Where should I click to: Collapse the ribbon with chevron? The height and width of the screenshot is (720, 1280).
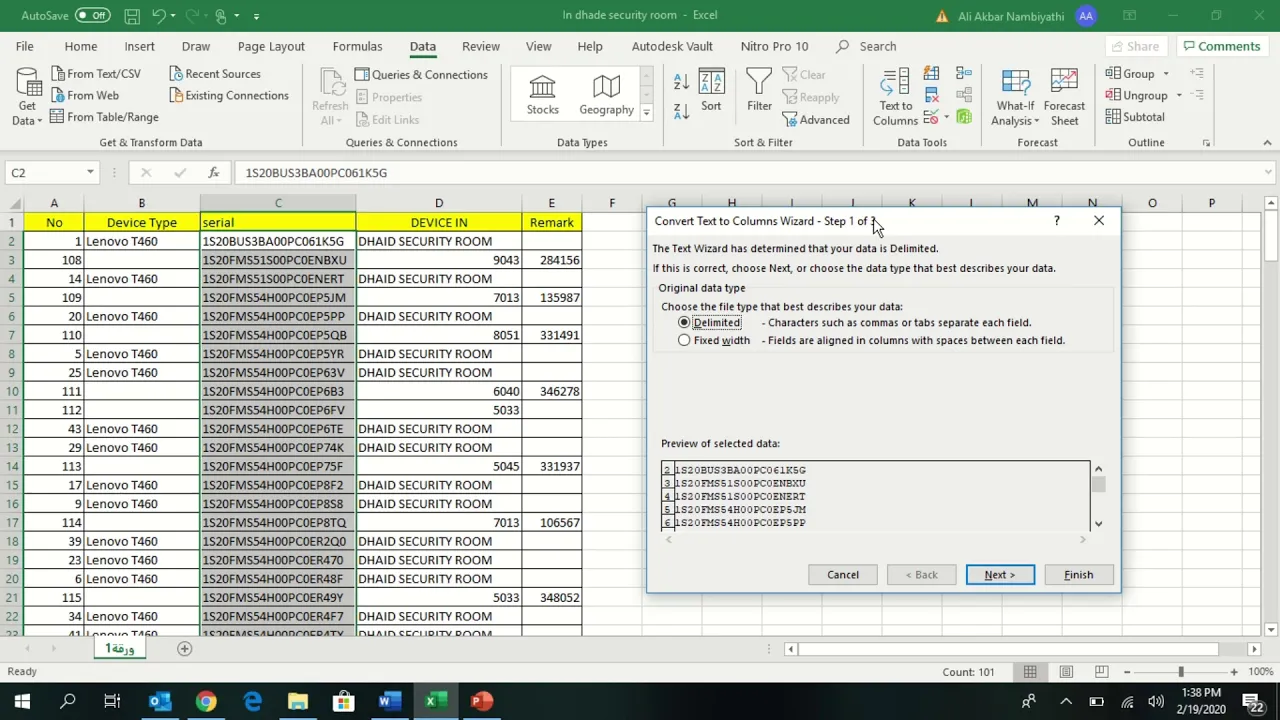click(x=1267, y=143)
